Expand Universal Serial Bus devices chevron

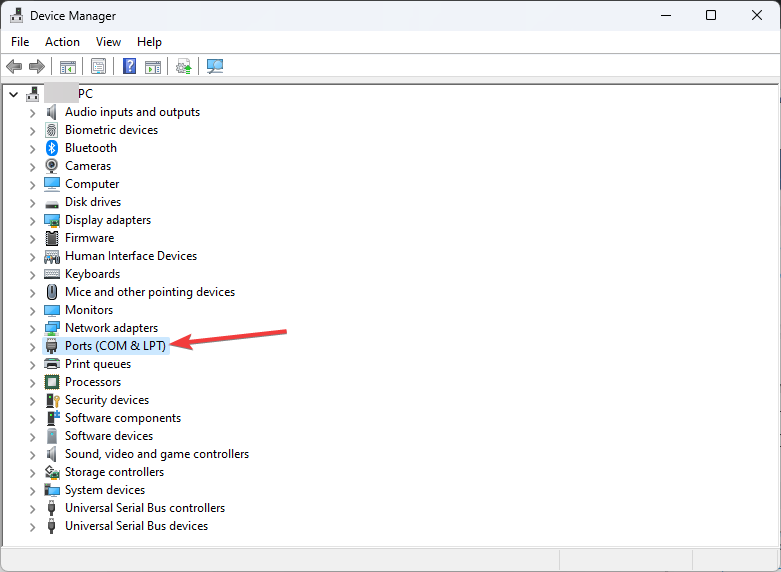click(32, 527)
